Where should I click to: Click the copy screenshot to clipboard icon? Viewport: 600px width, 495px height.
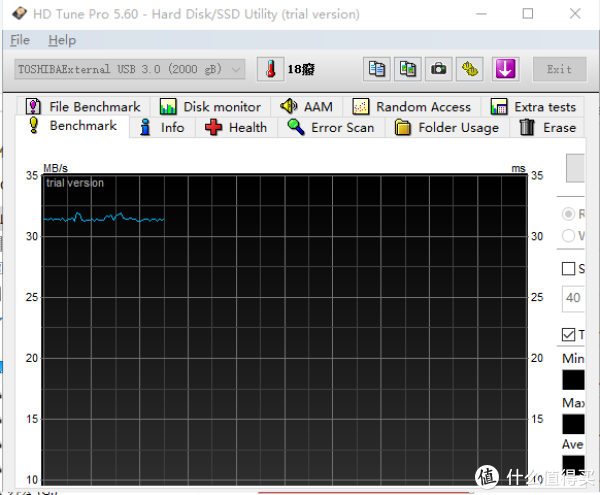coord(408,69)
